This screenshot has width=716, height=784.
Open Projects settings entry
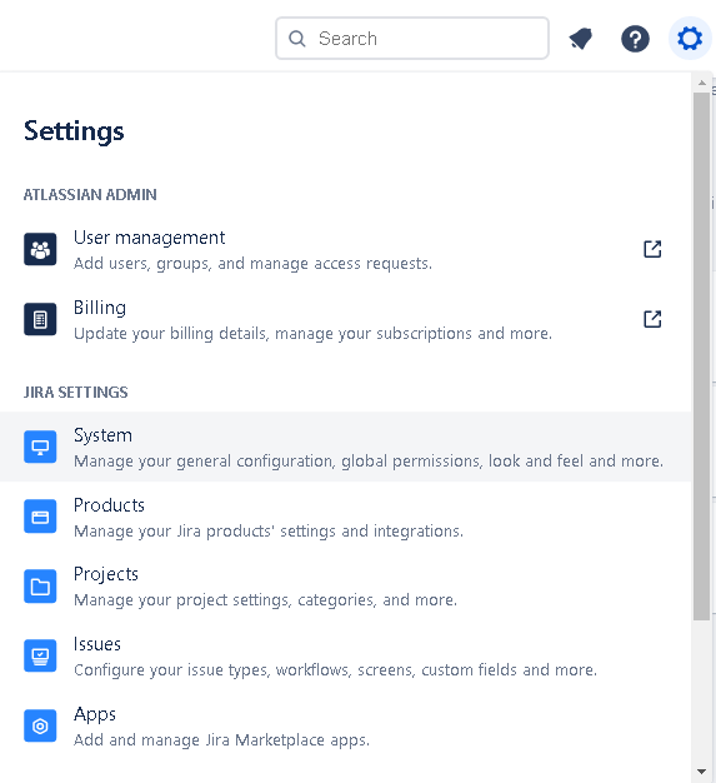coord(345,586)
